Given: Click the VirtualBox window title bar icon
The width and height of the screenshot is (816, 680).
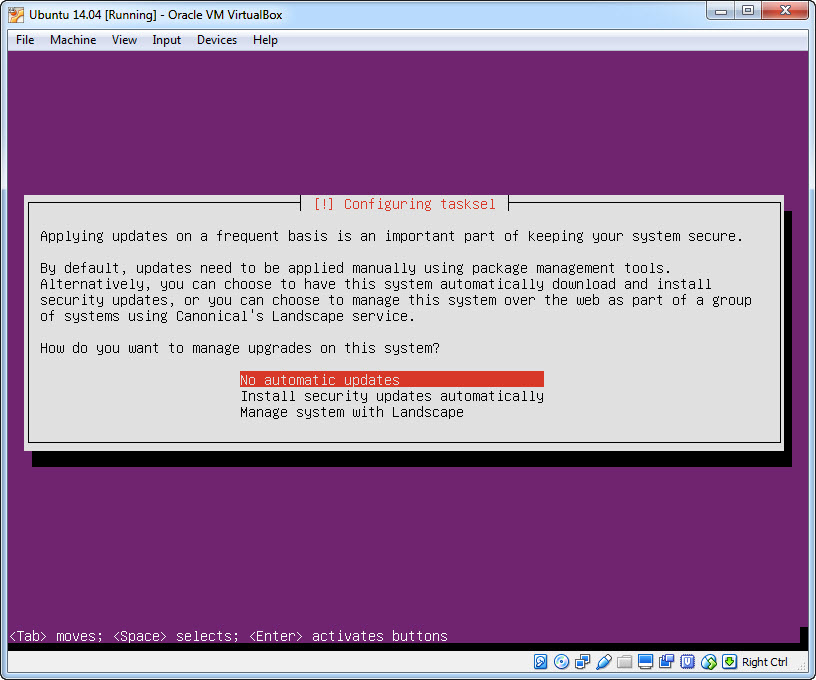Looking at the screenshot, I should (16, 15).
